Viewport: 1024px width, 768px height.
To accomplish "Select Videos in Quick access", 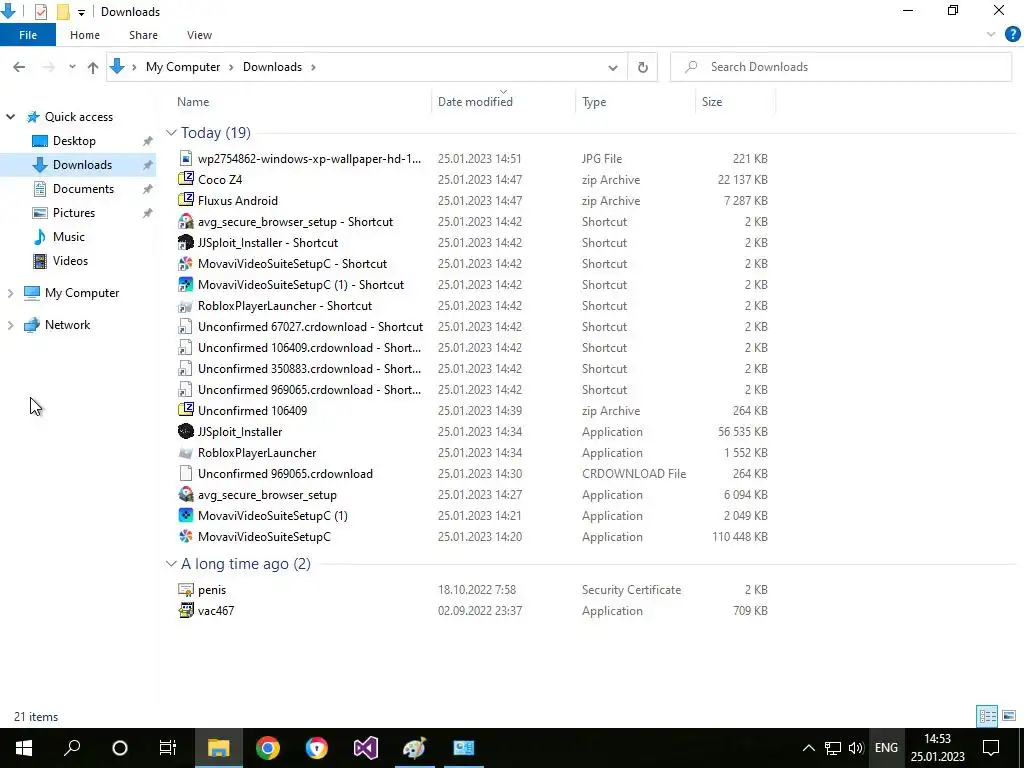I will coord(70,261).
